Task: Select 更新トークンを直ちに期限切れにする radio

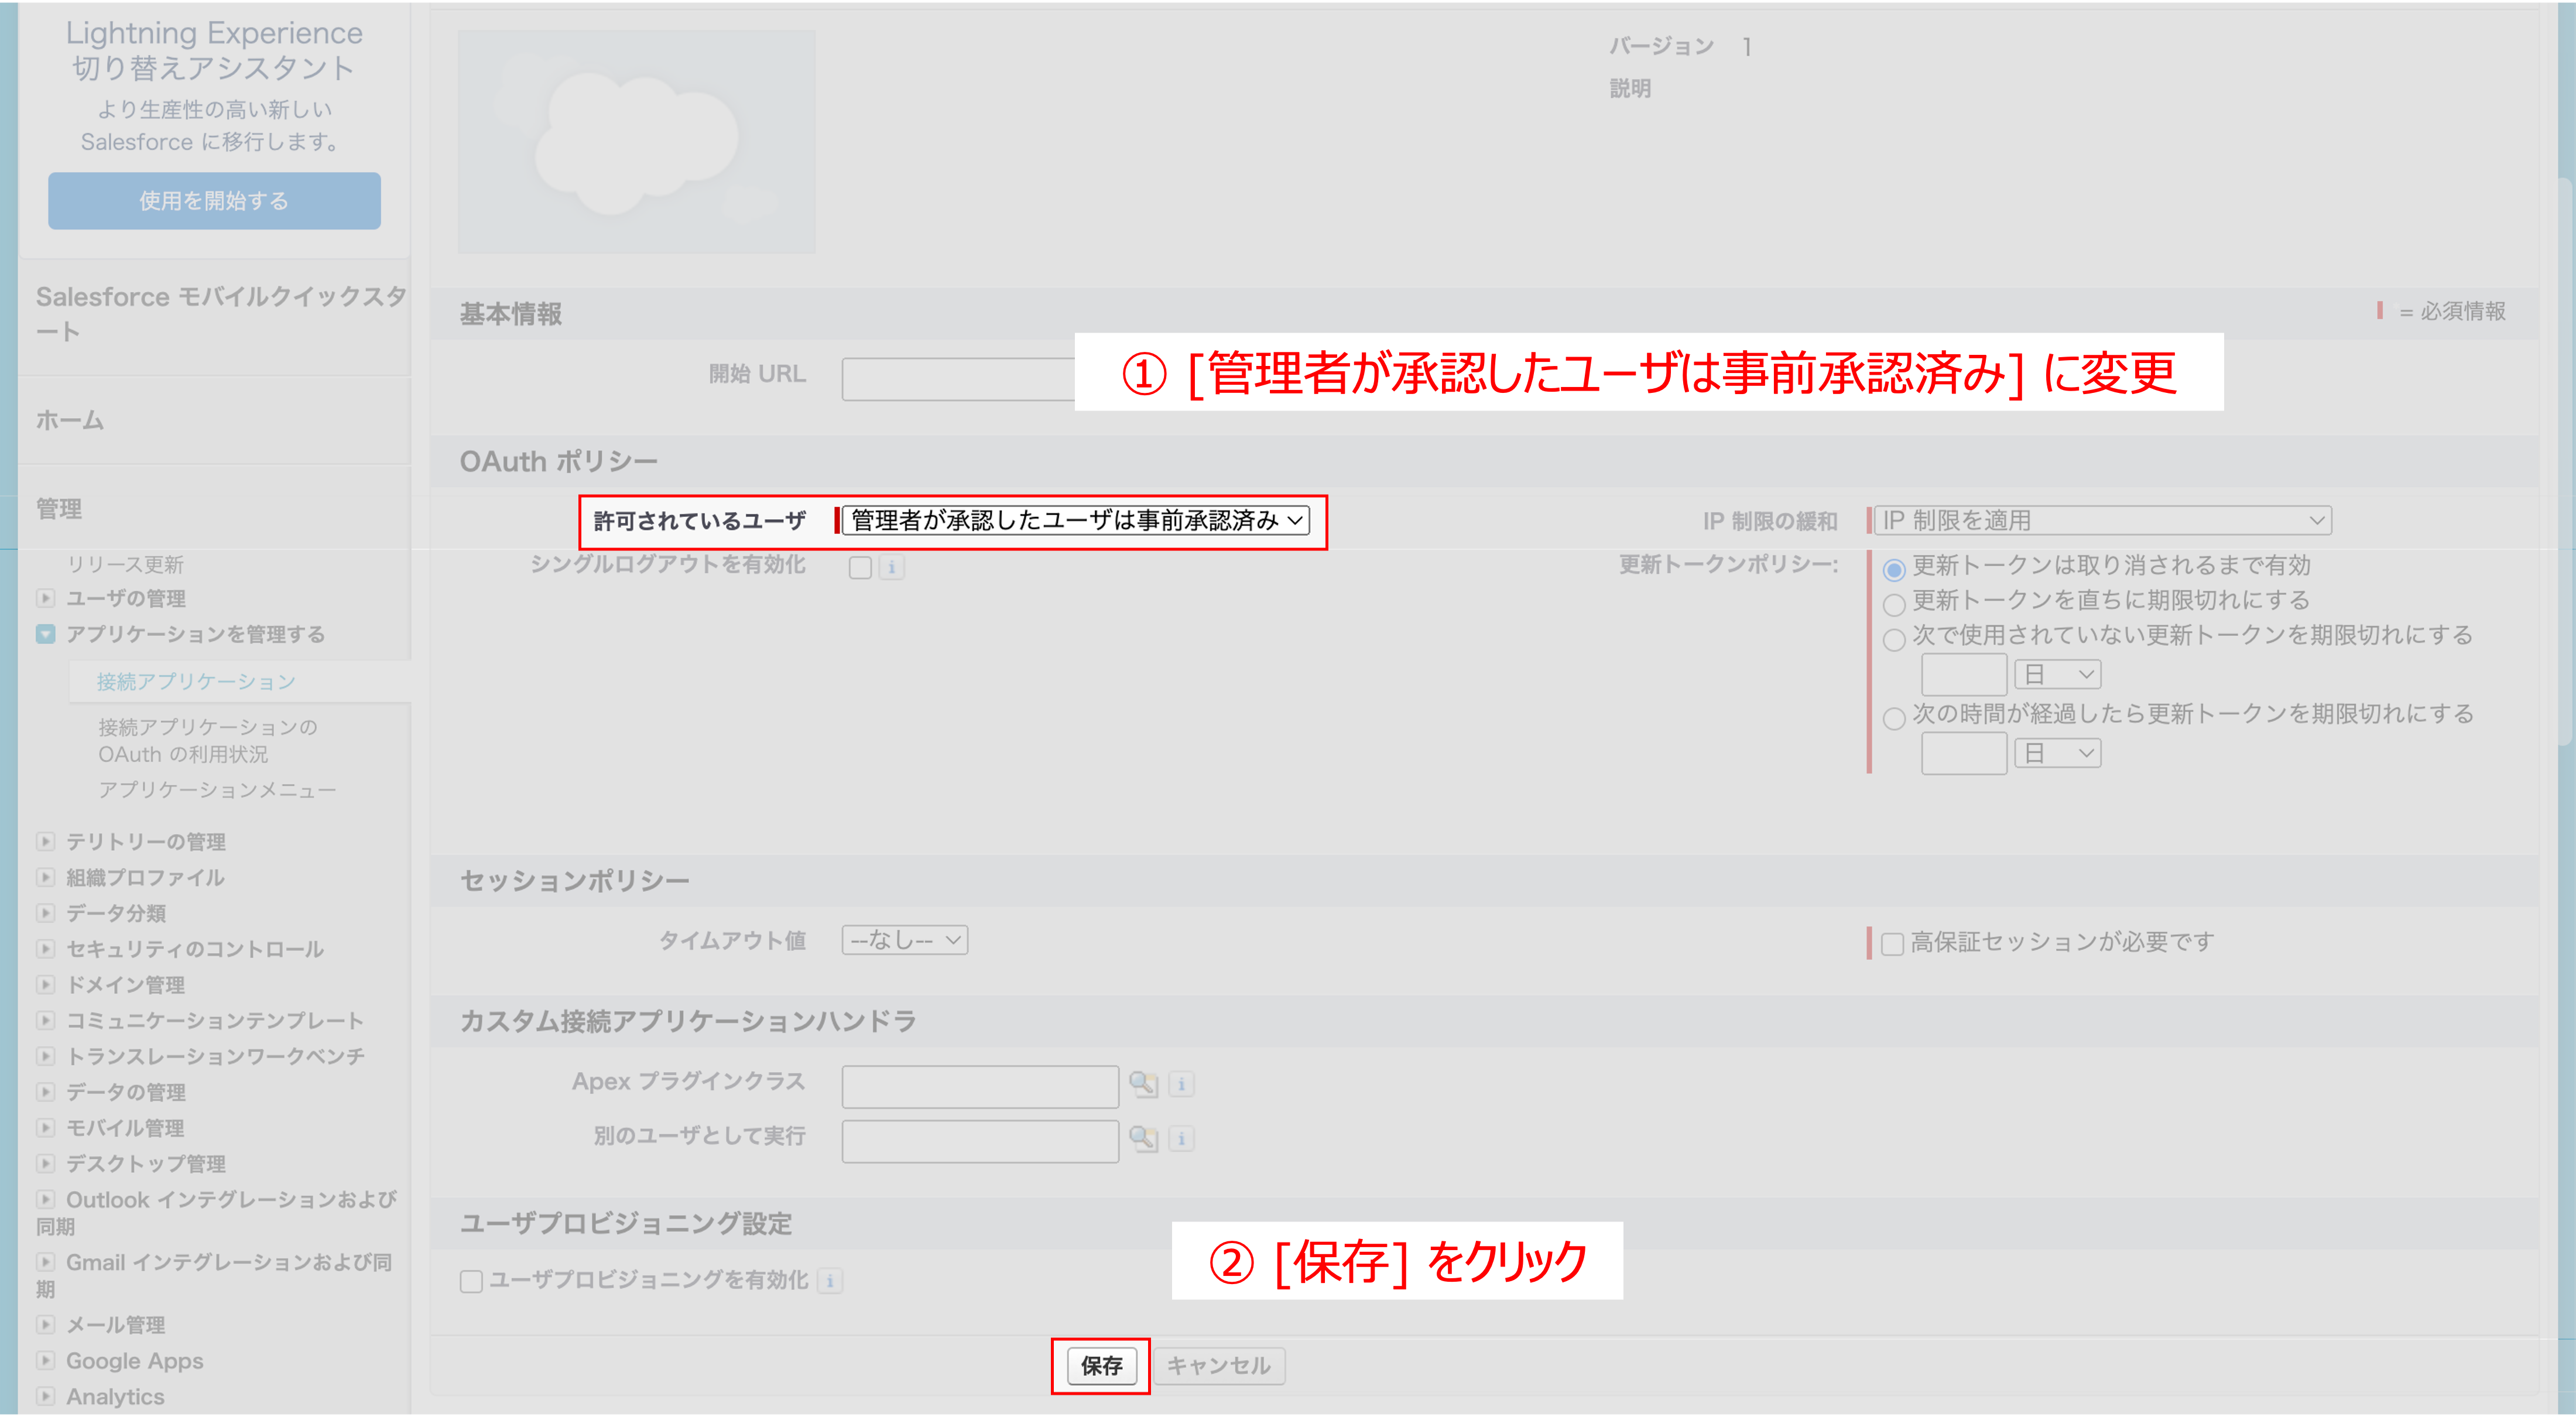Action: tap(1894, 605)
